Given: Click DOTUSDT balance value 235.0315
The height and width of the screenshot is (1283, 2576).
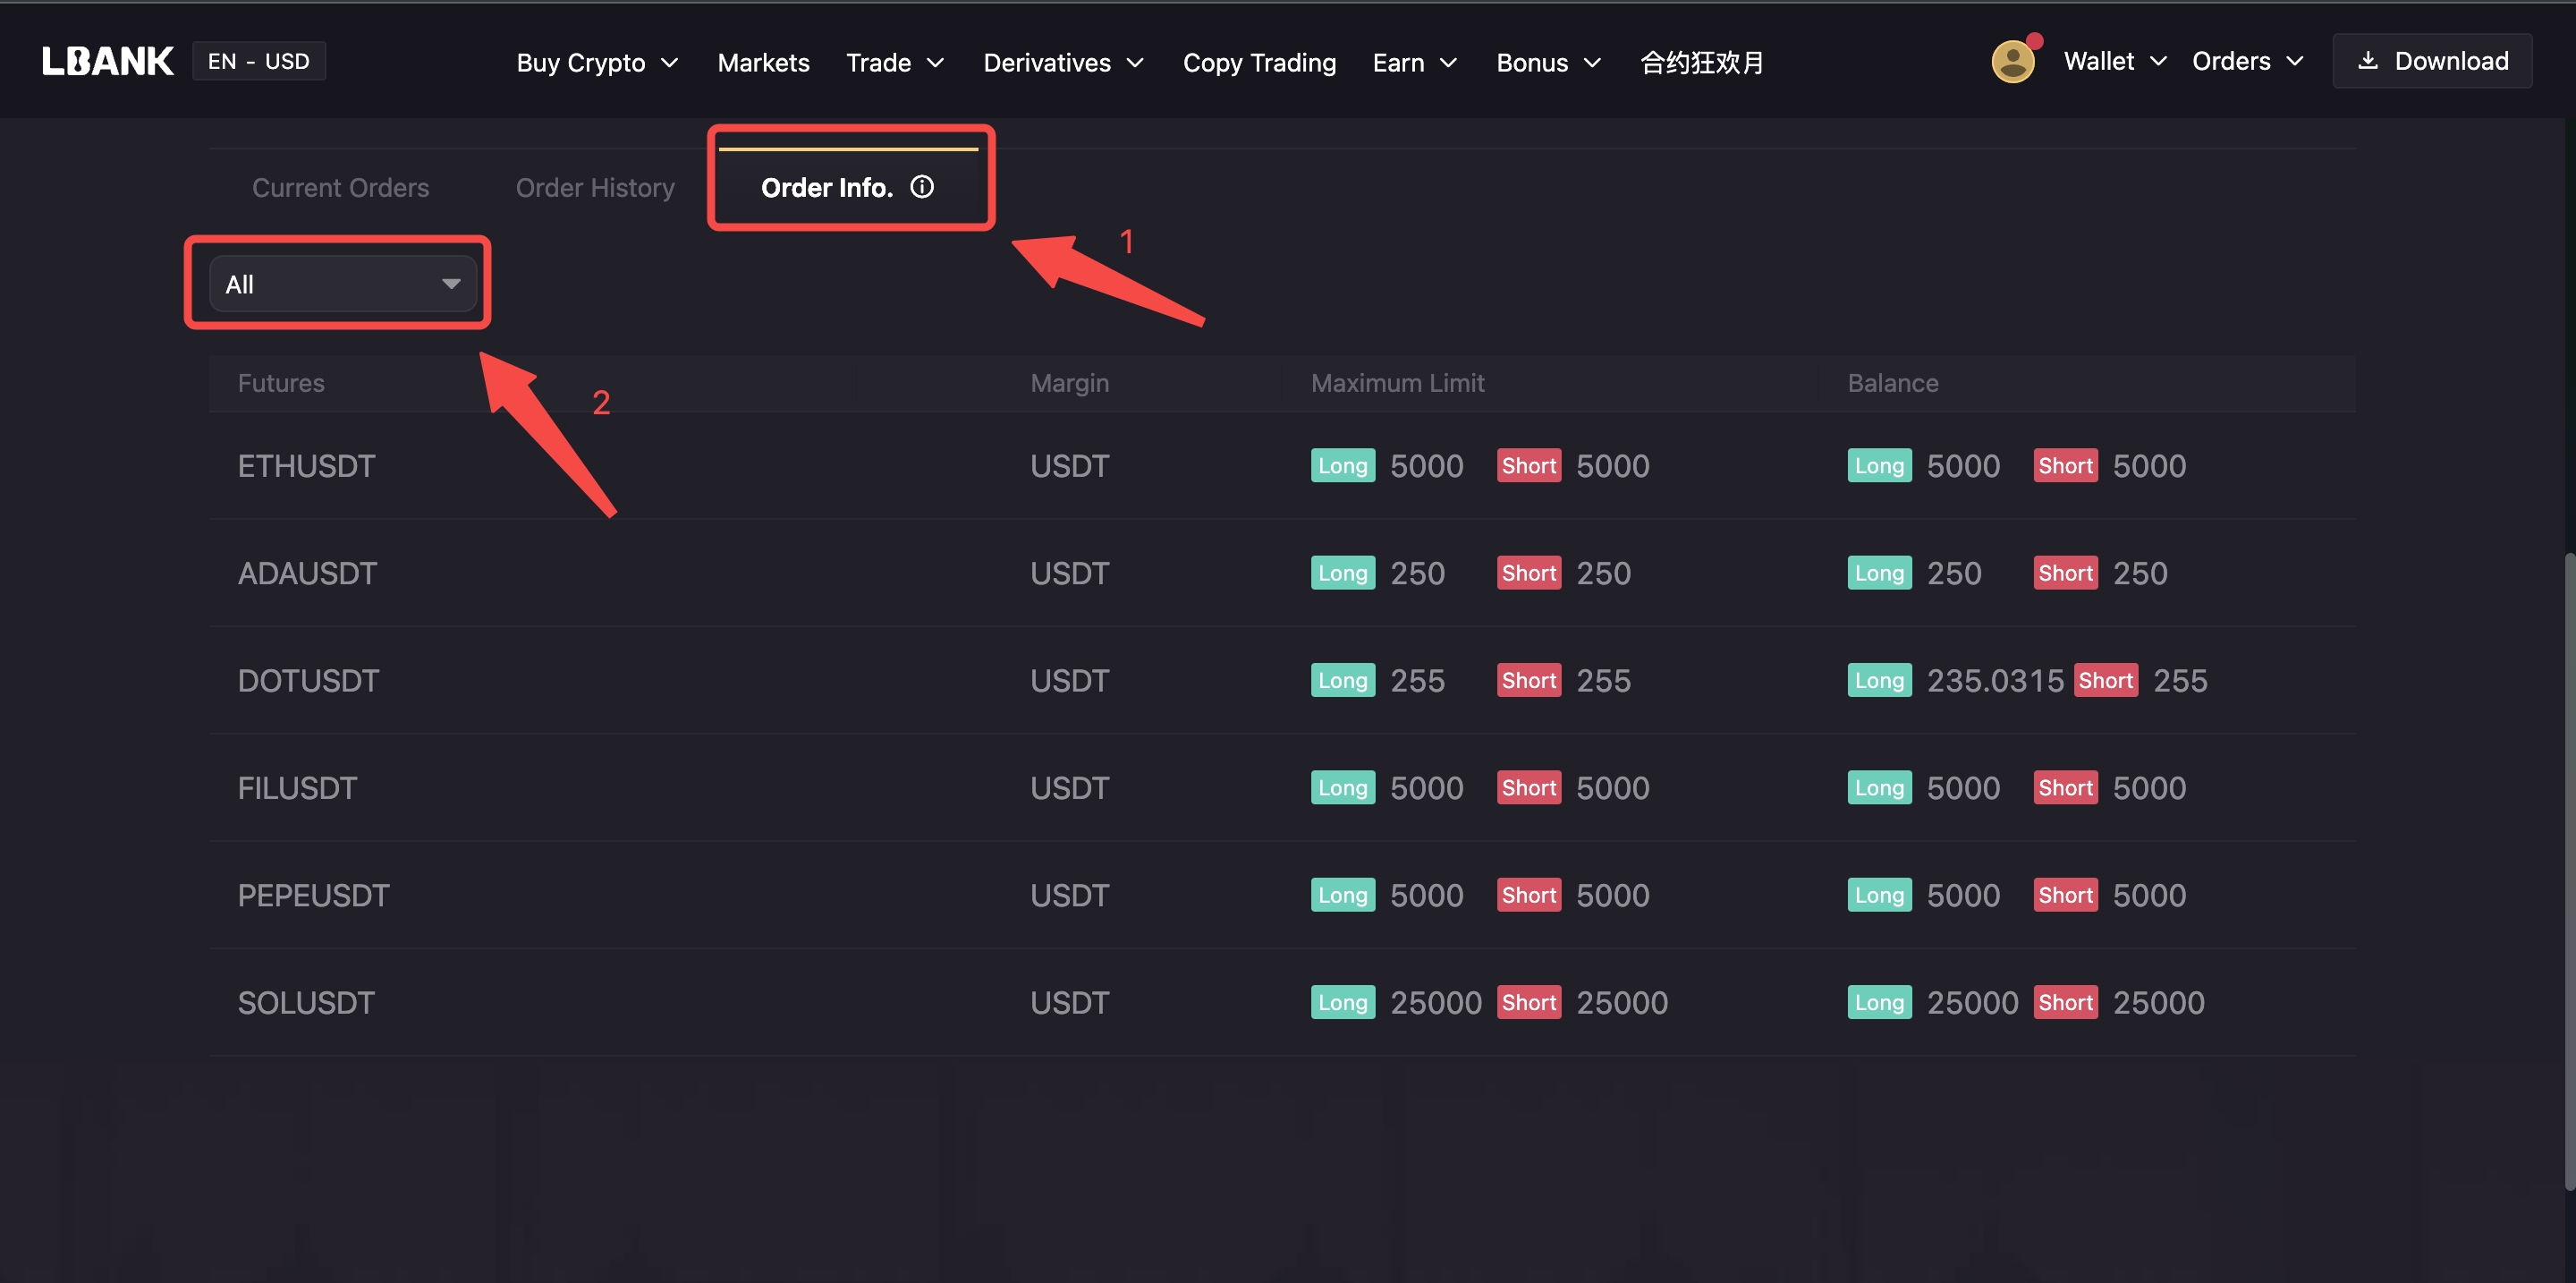Looking at the screenshot, I should click(1995, 680).
